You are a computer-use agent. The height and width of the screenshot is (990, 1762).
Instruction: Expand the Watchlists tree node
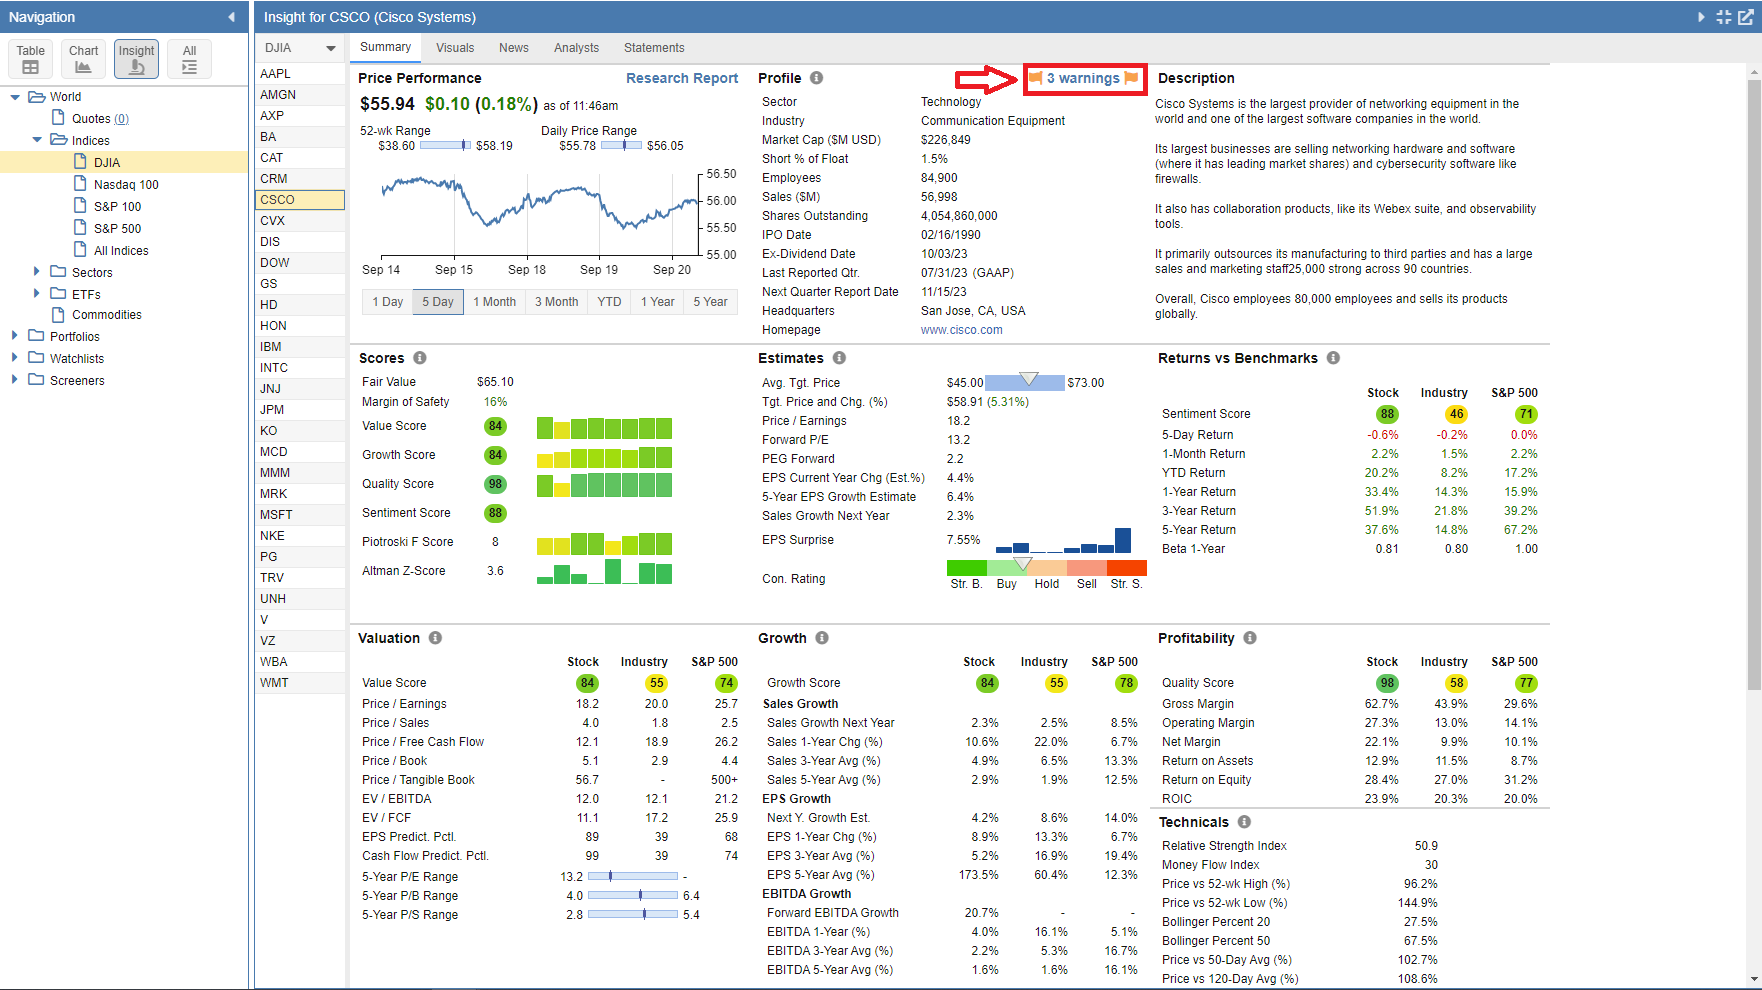pyautogui.click(x=15, y=358)
